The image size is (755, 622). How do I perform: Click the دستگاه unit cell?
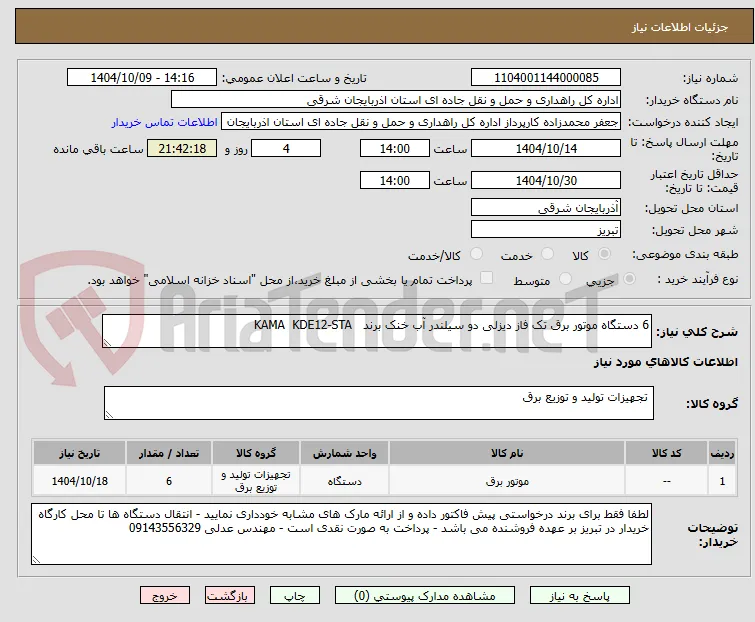tap(344, 480)
